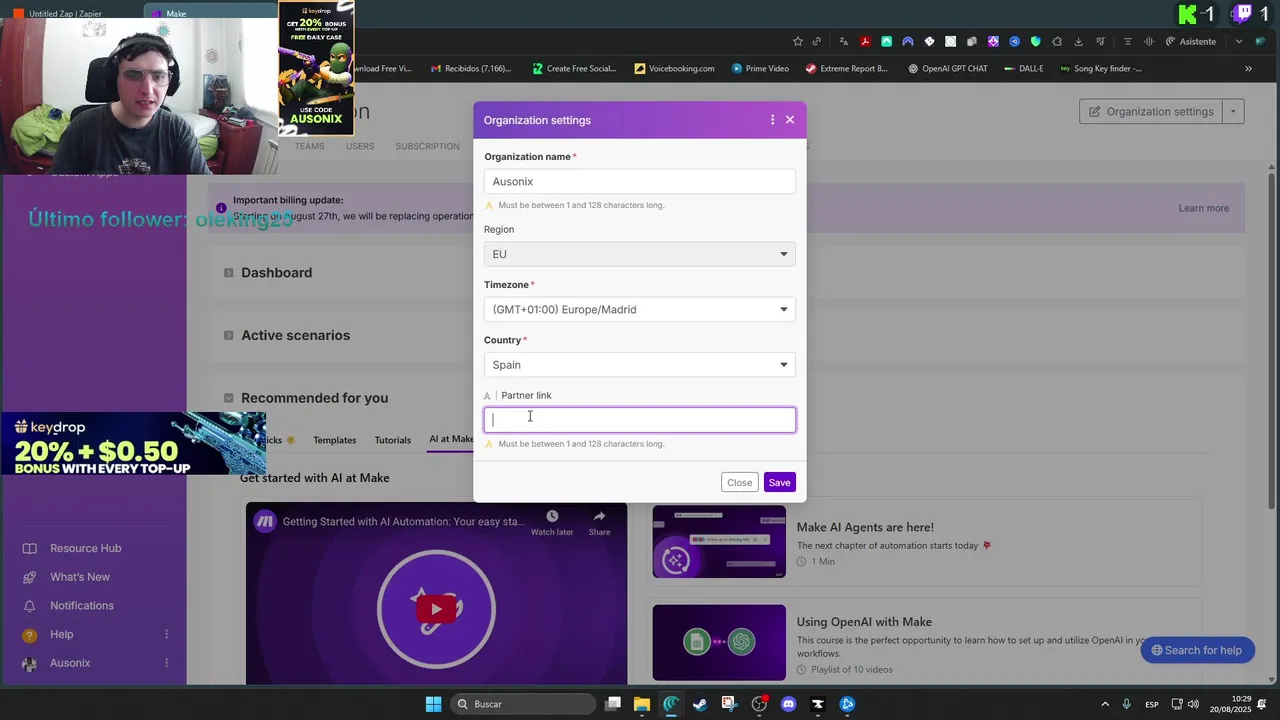Open the Asistente panel
1280x720 pixels.
coord(1190,41)
